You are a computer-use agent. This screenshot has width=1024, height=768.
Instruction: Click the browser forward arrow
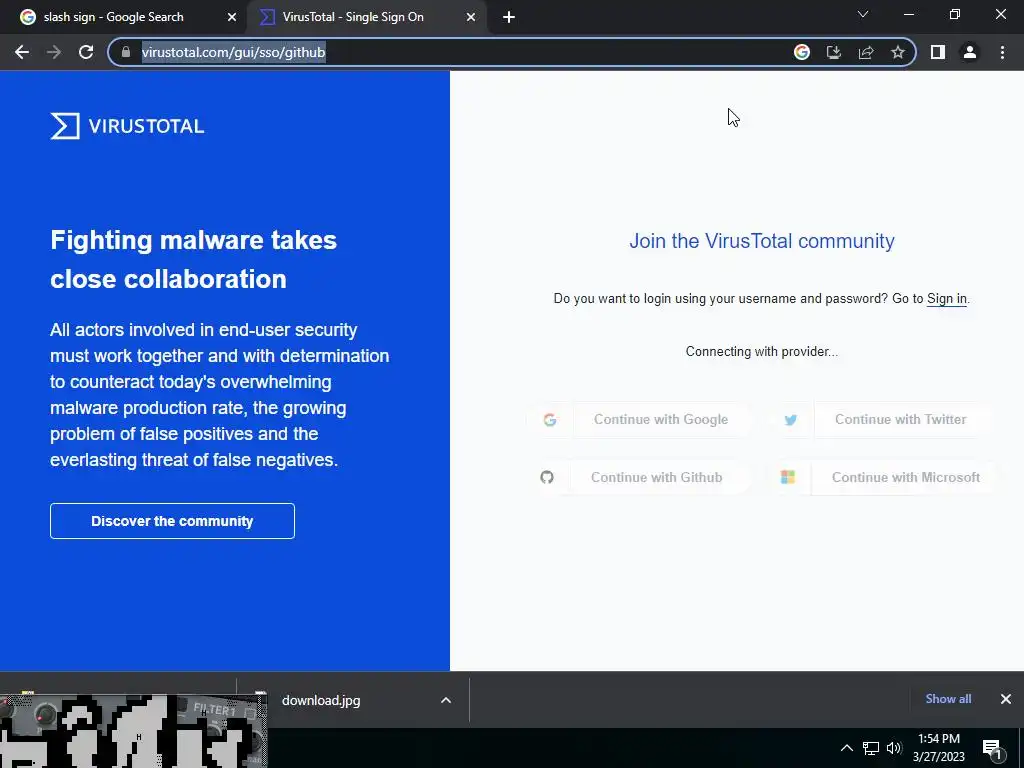pyautogui.click(x=54, y=52)
